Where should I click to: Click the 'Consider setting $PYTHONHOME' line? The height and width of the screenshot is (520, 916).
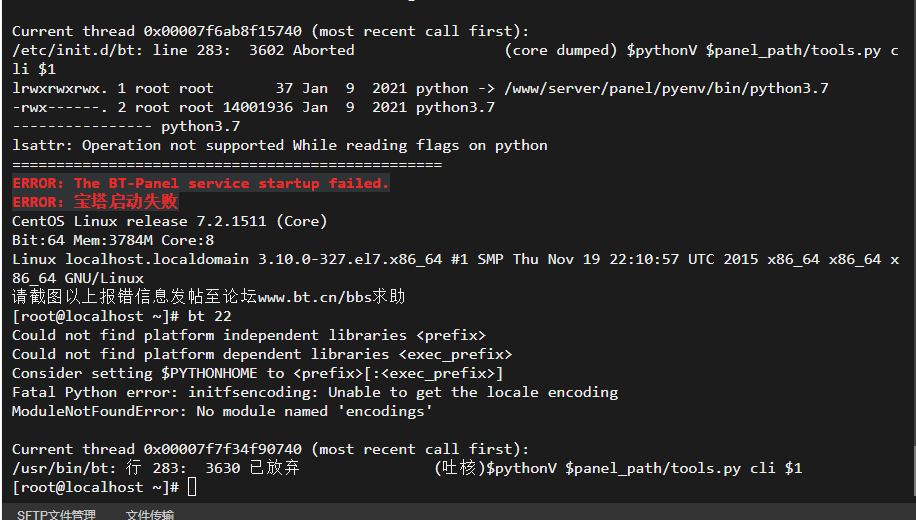(x=258, y=373)
